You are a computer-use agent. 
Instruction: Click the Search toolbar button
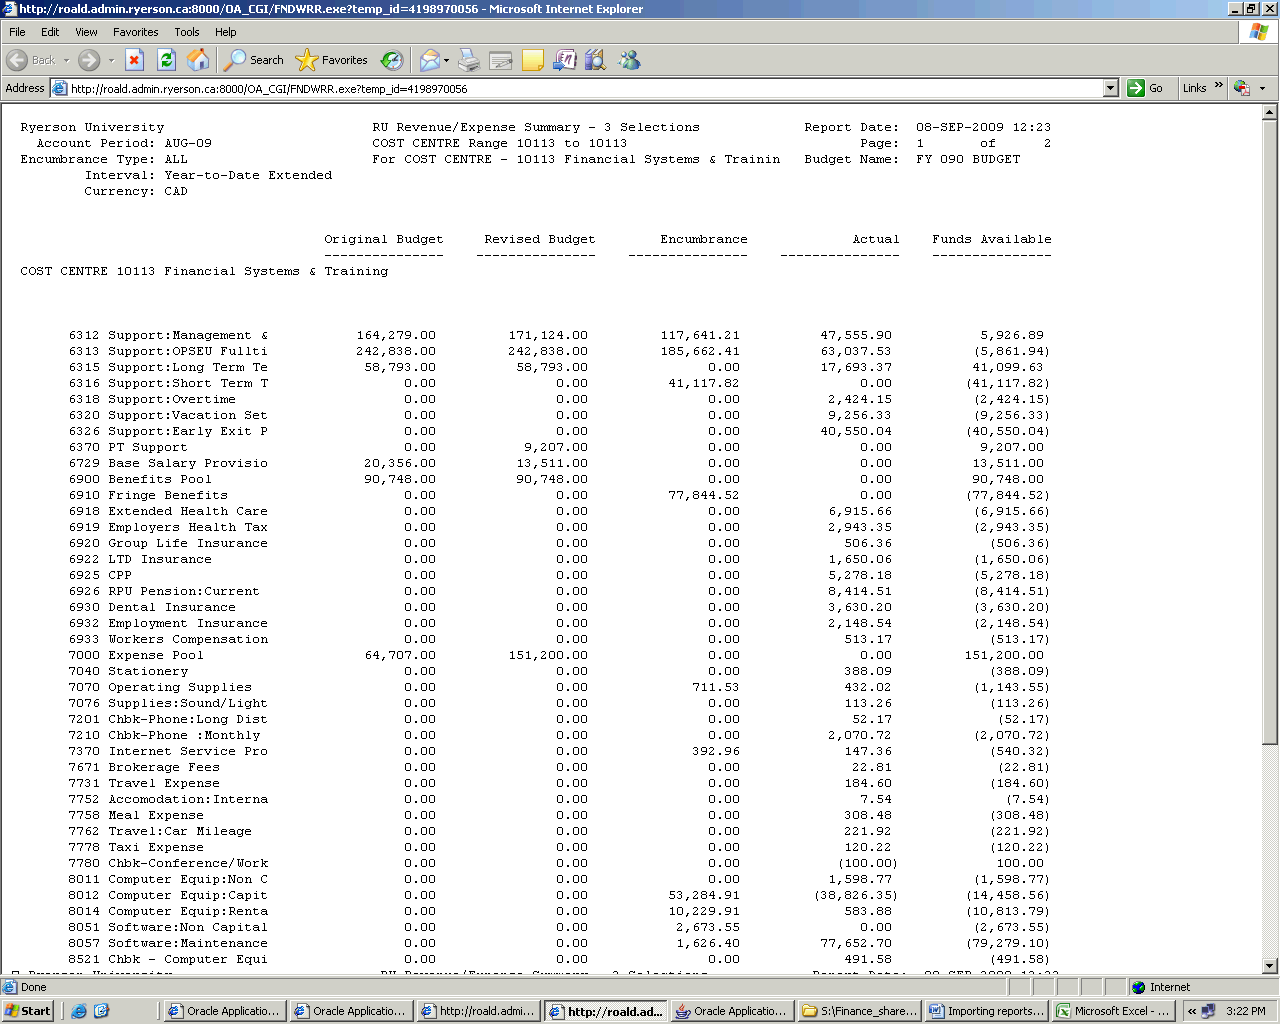point(254,60)
